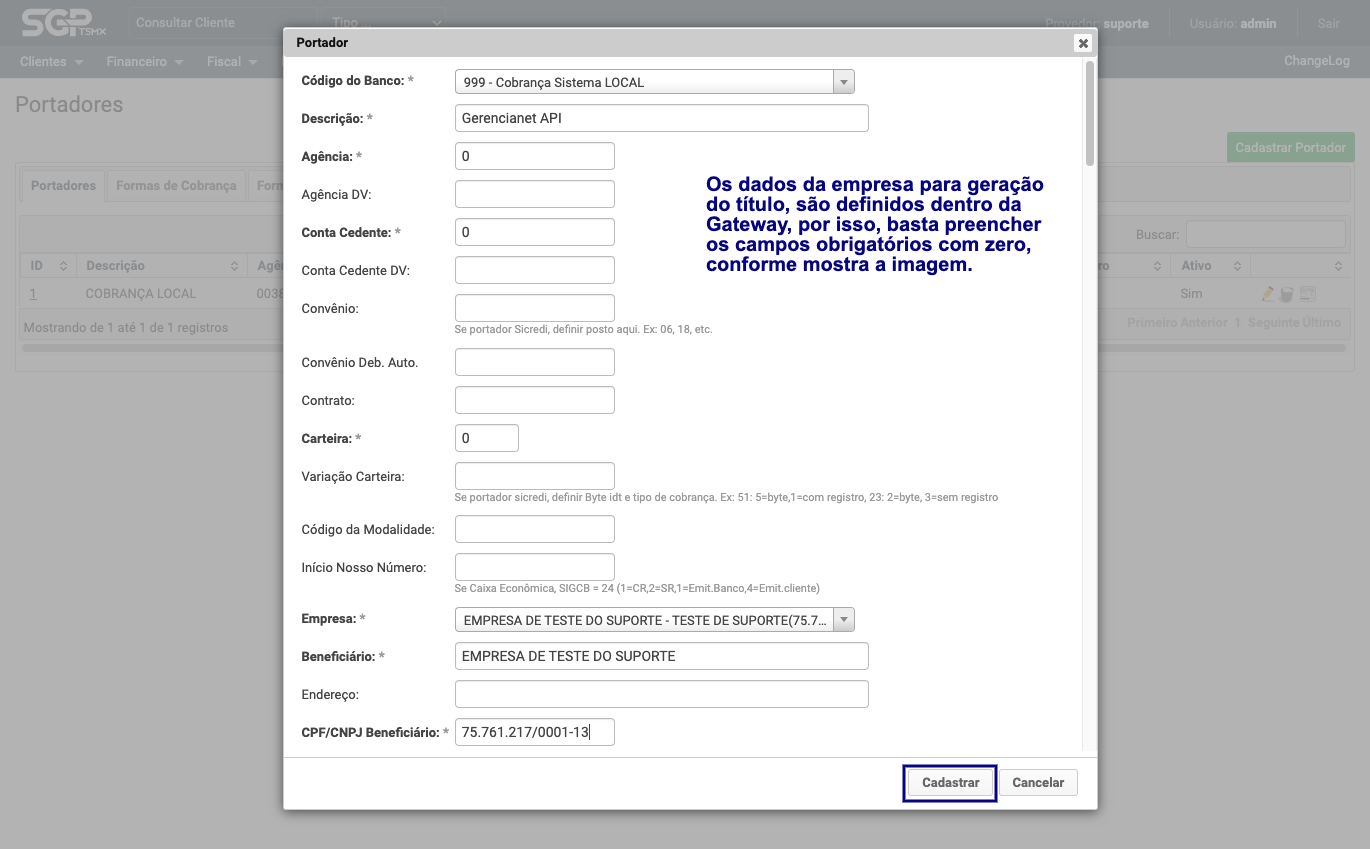Click the Conta Cedente DV field
1370x849 pixels.
[534, 270]
